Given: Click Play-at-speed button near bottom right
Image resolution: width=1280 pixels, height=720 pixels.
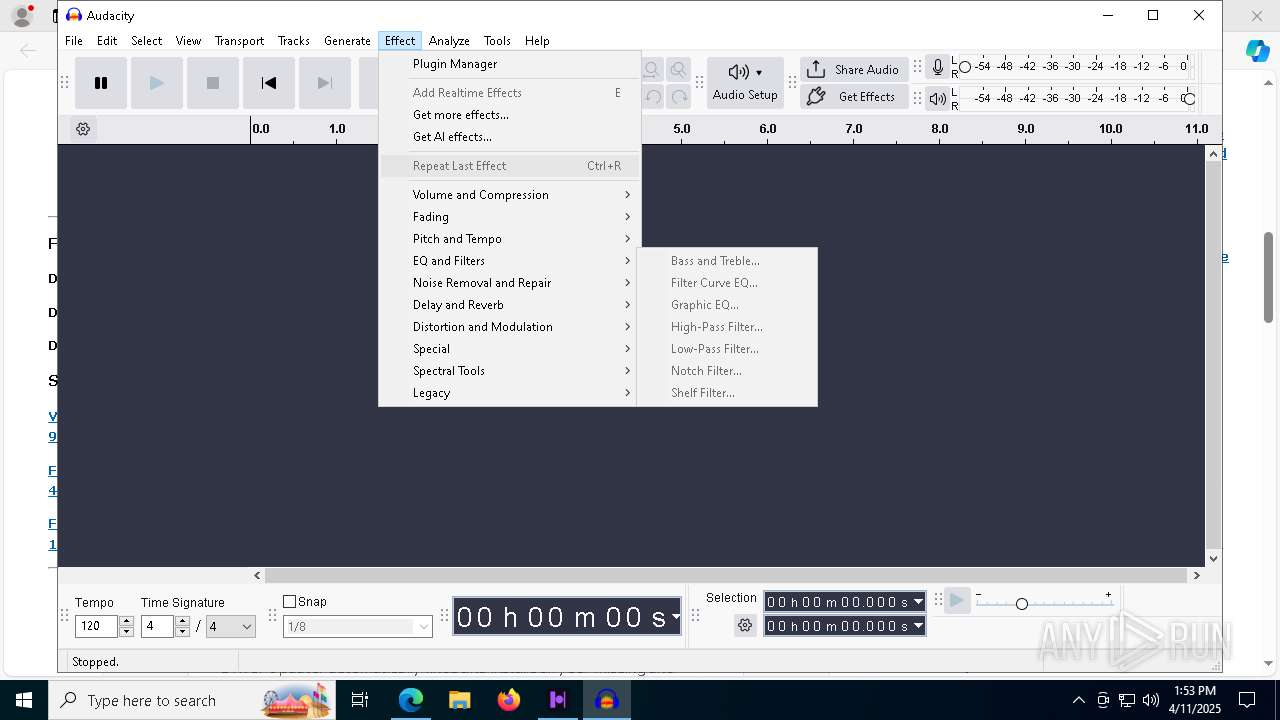Looking at the screenshot, I should pos(957,600).
